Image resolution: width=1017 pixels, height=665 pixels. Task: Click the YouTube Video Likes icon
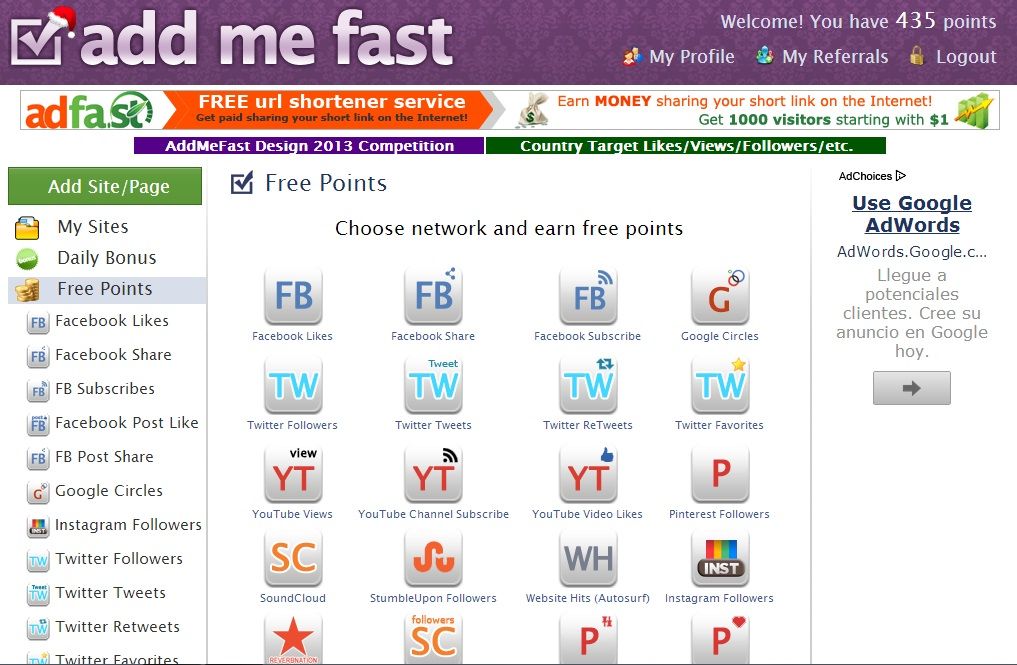pos(588,474)
